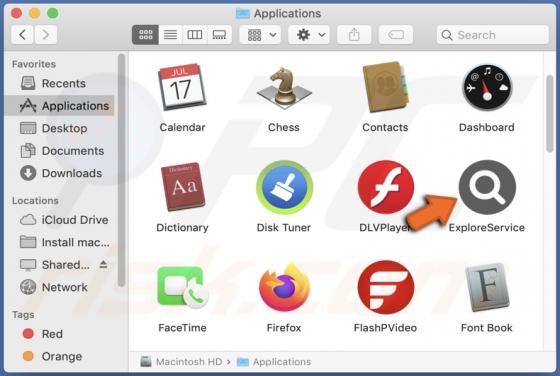Click the Share toolbar button
The image size is (560, 376).
tap(354, 35)
